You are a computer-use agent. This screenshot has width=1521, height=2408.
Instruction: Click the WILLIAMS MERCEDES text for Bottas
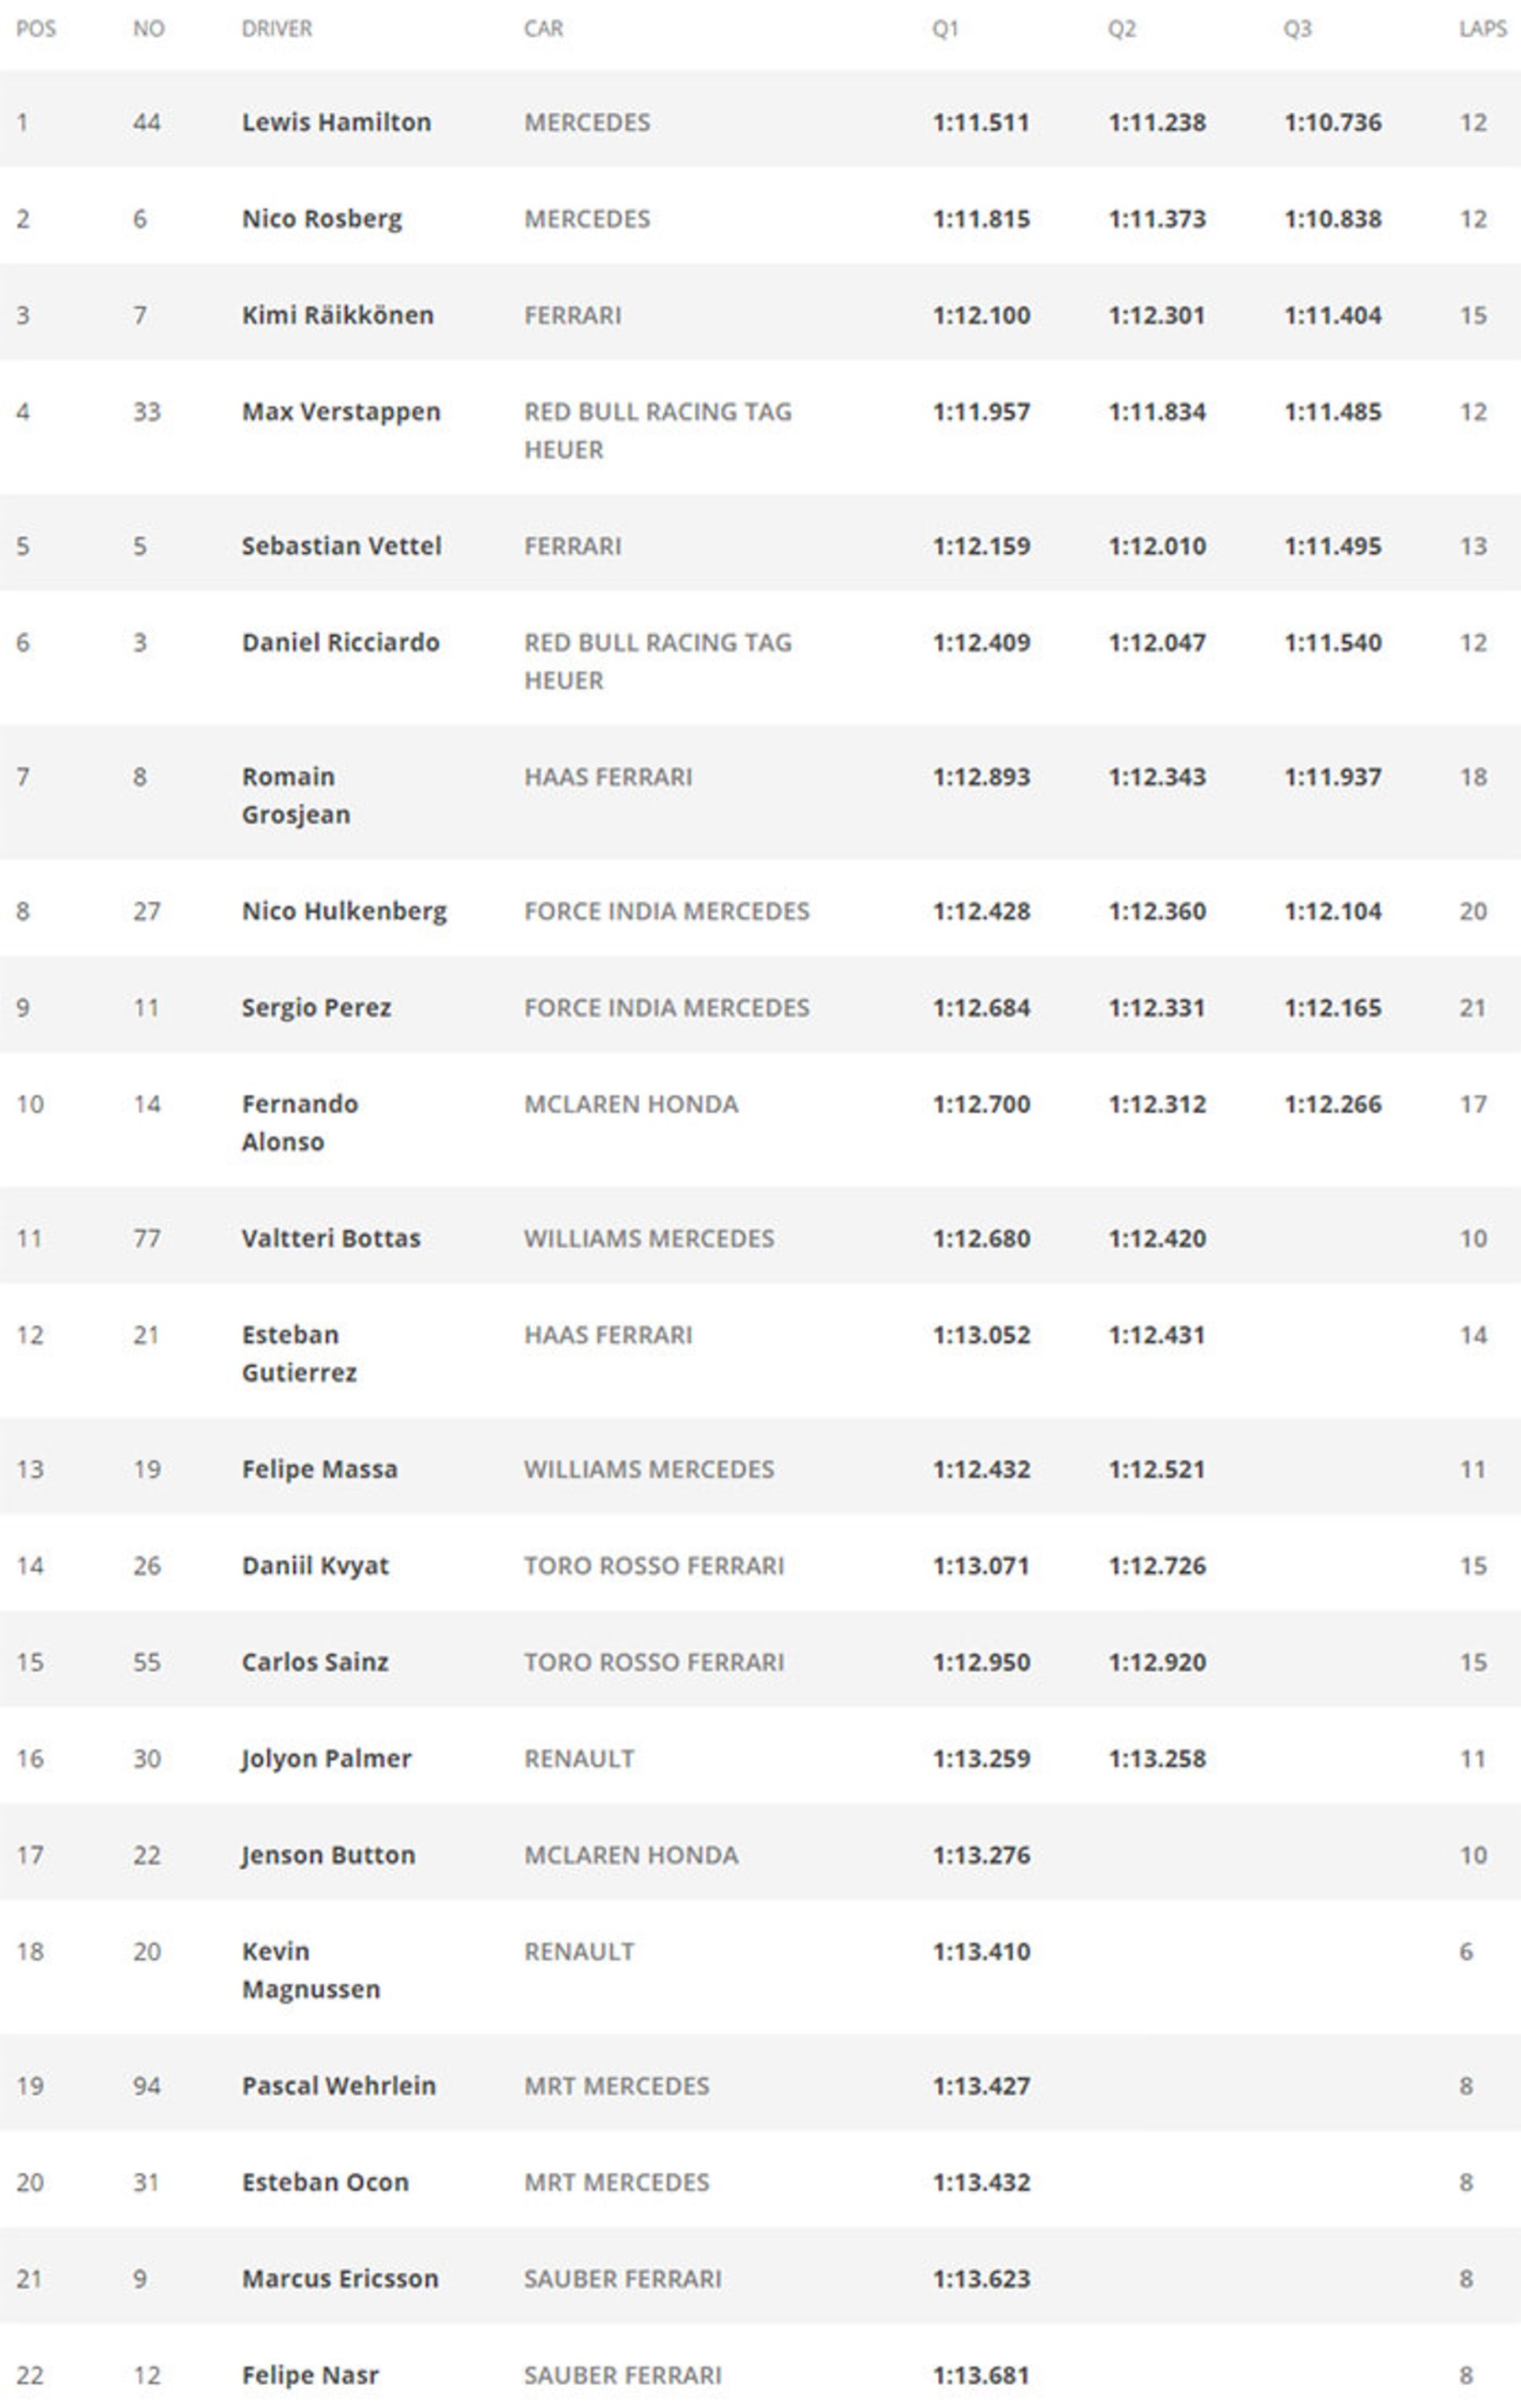[648, 1238]
